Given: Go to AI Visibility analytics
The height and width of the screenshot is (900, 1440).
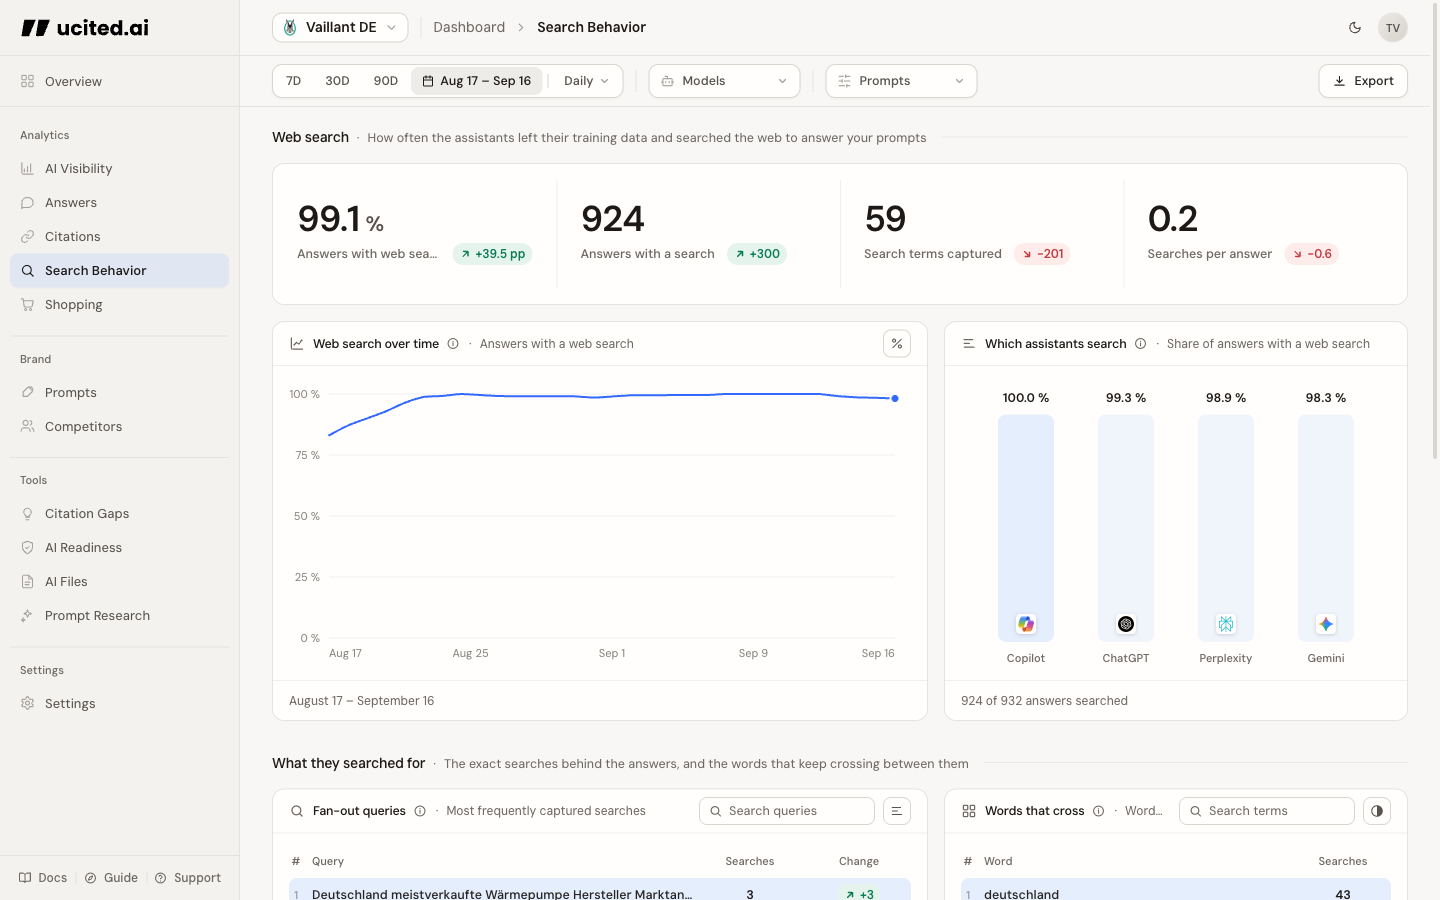Looking at the screenshot, I should pos(119,168).
